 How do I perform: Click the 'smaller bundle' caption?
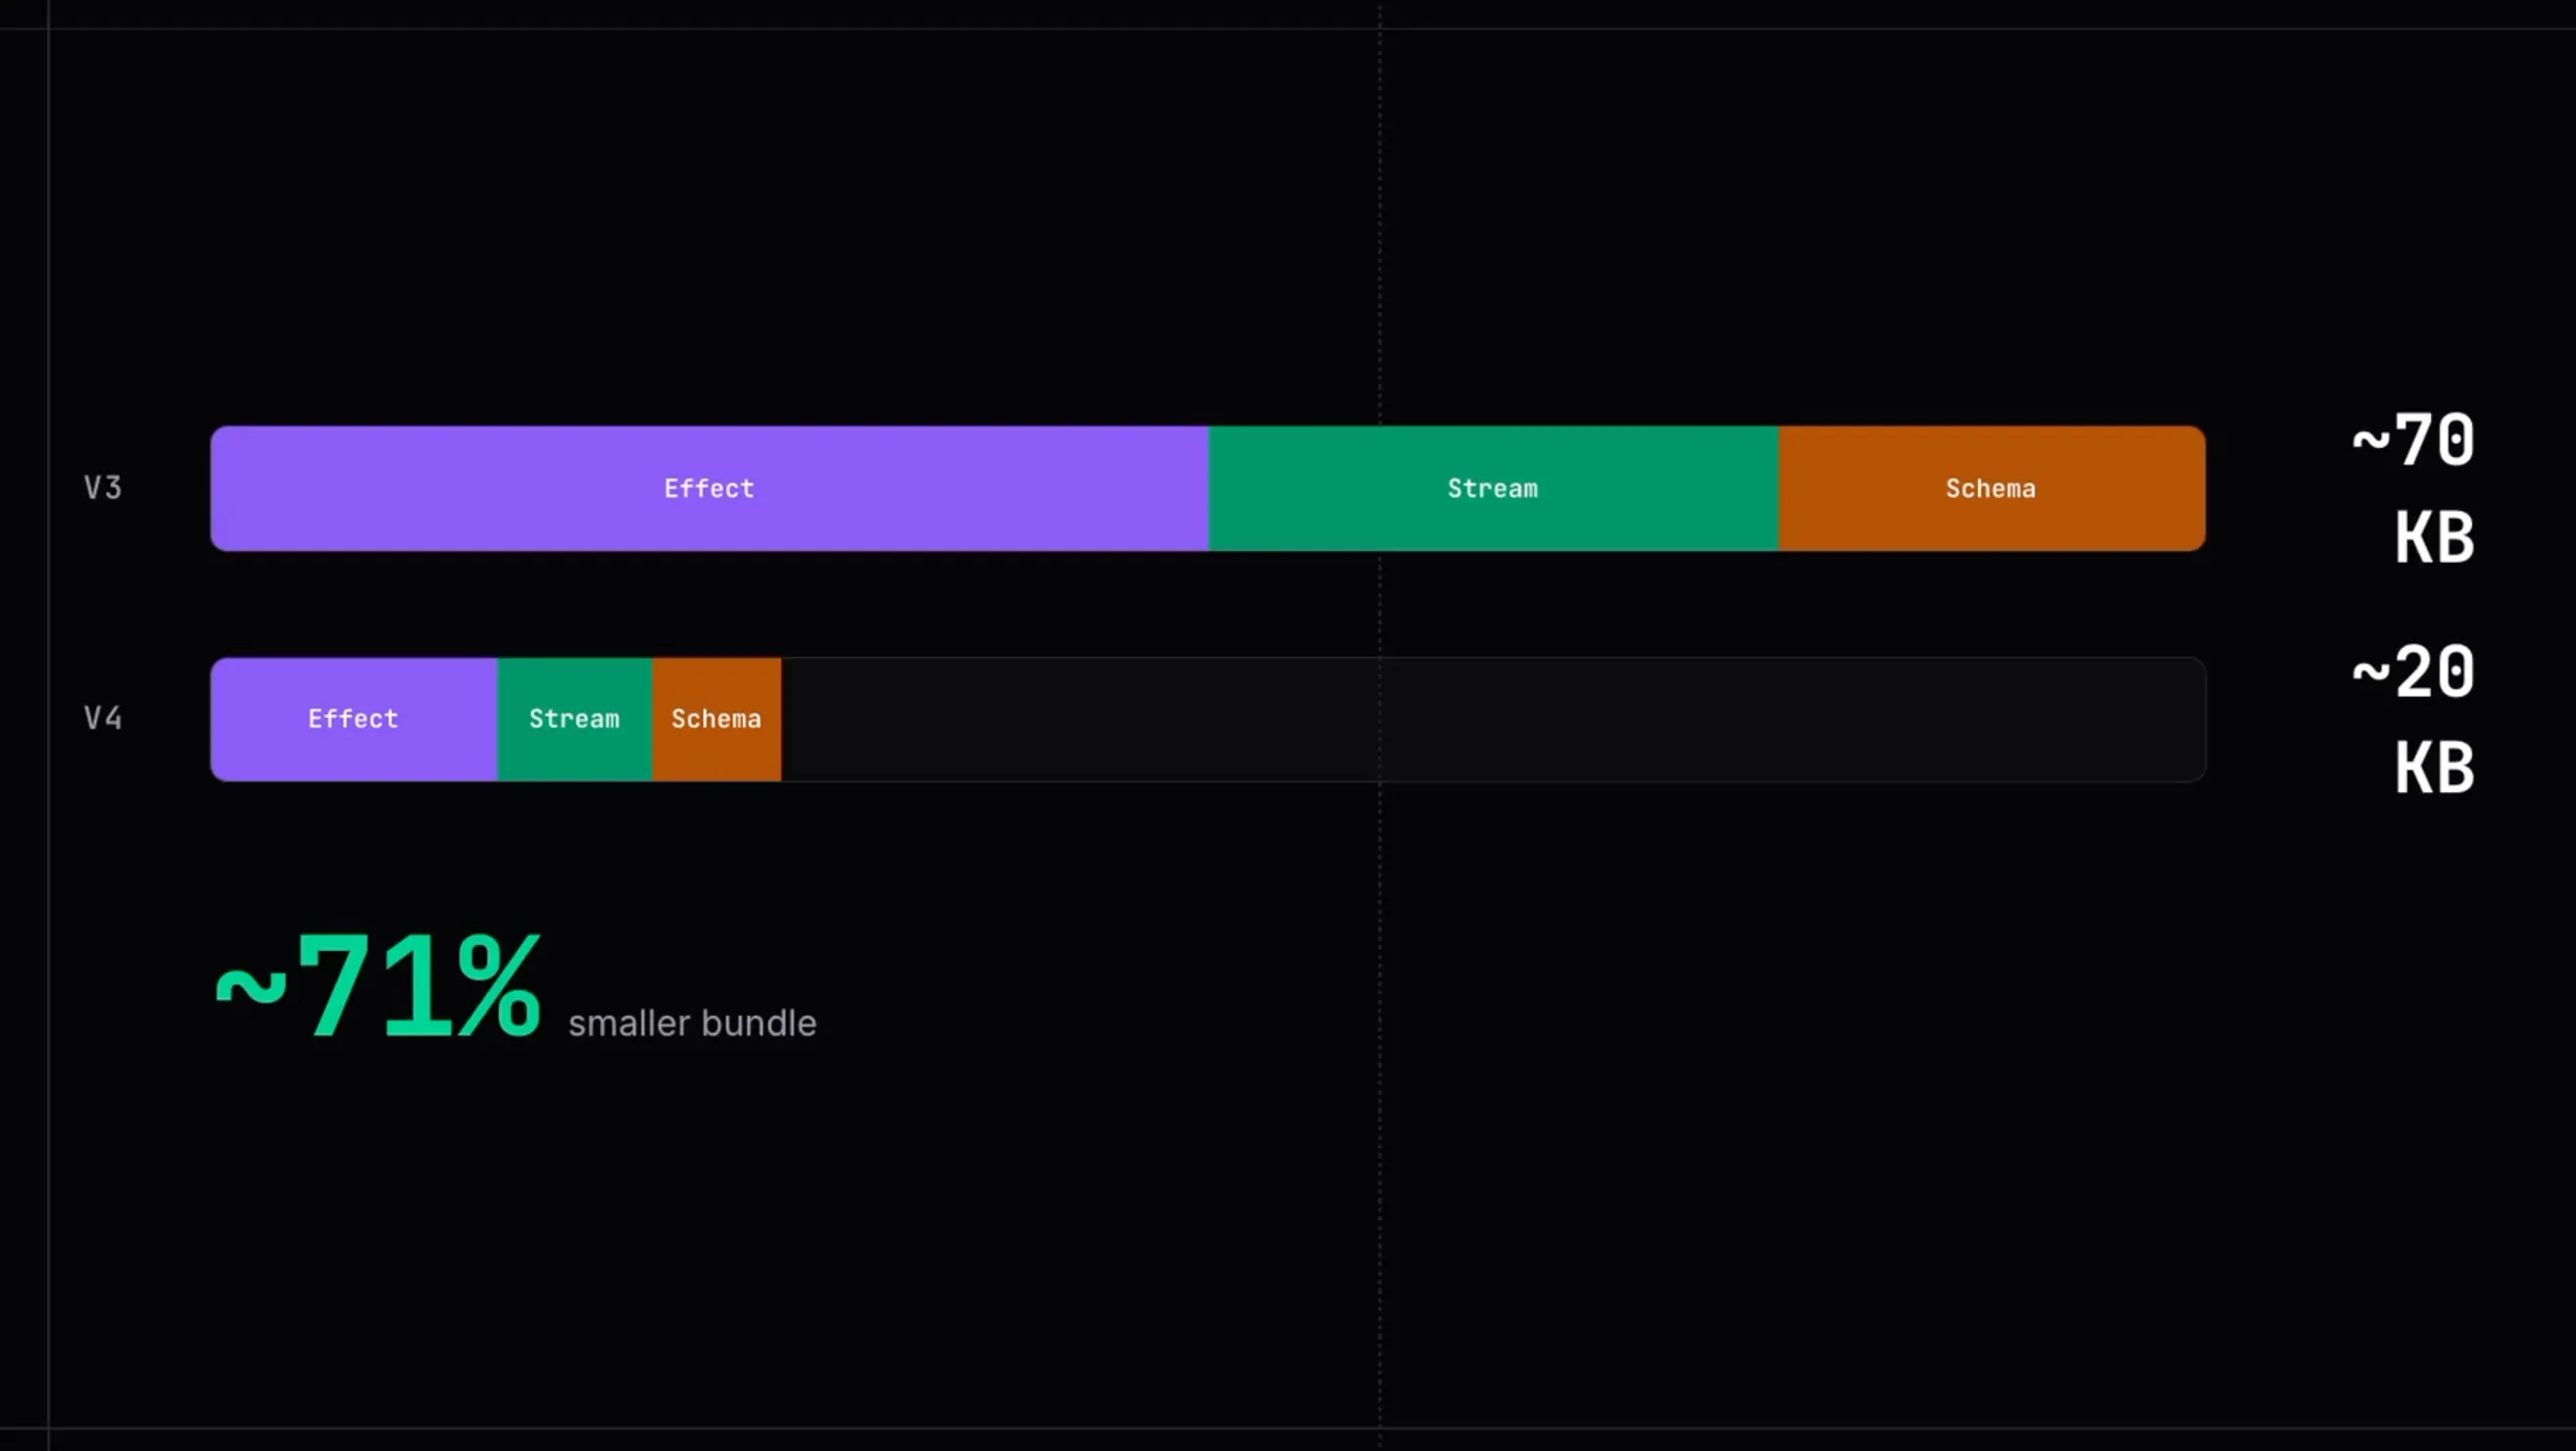pyautogui.click(x=692, y=1023)
